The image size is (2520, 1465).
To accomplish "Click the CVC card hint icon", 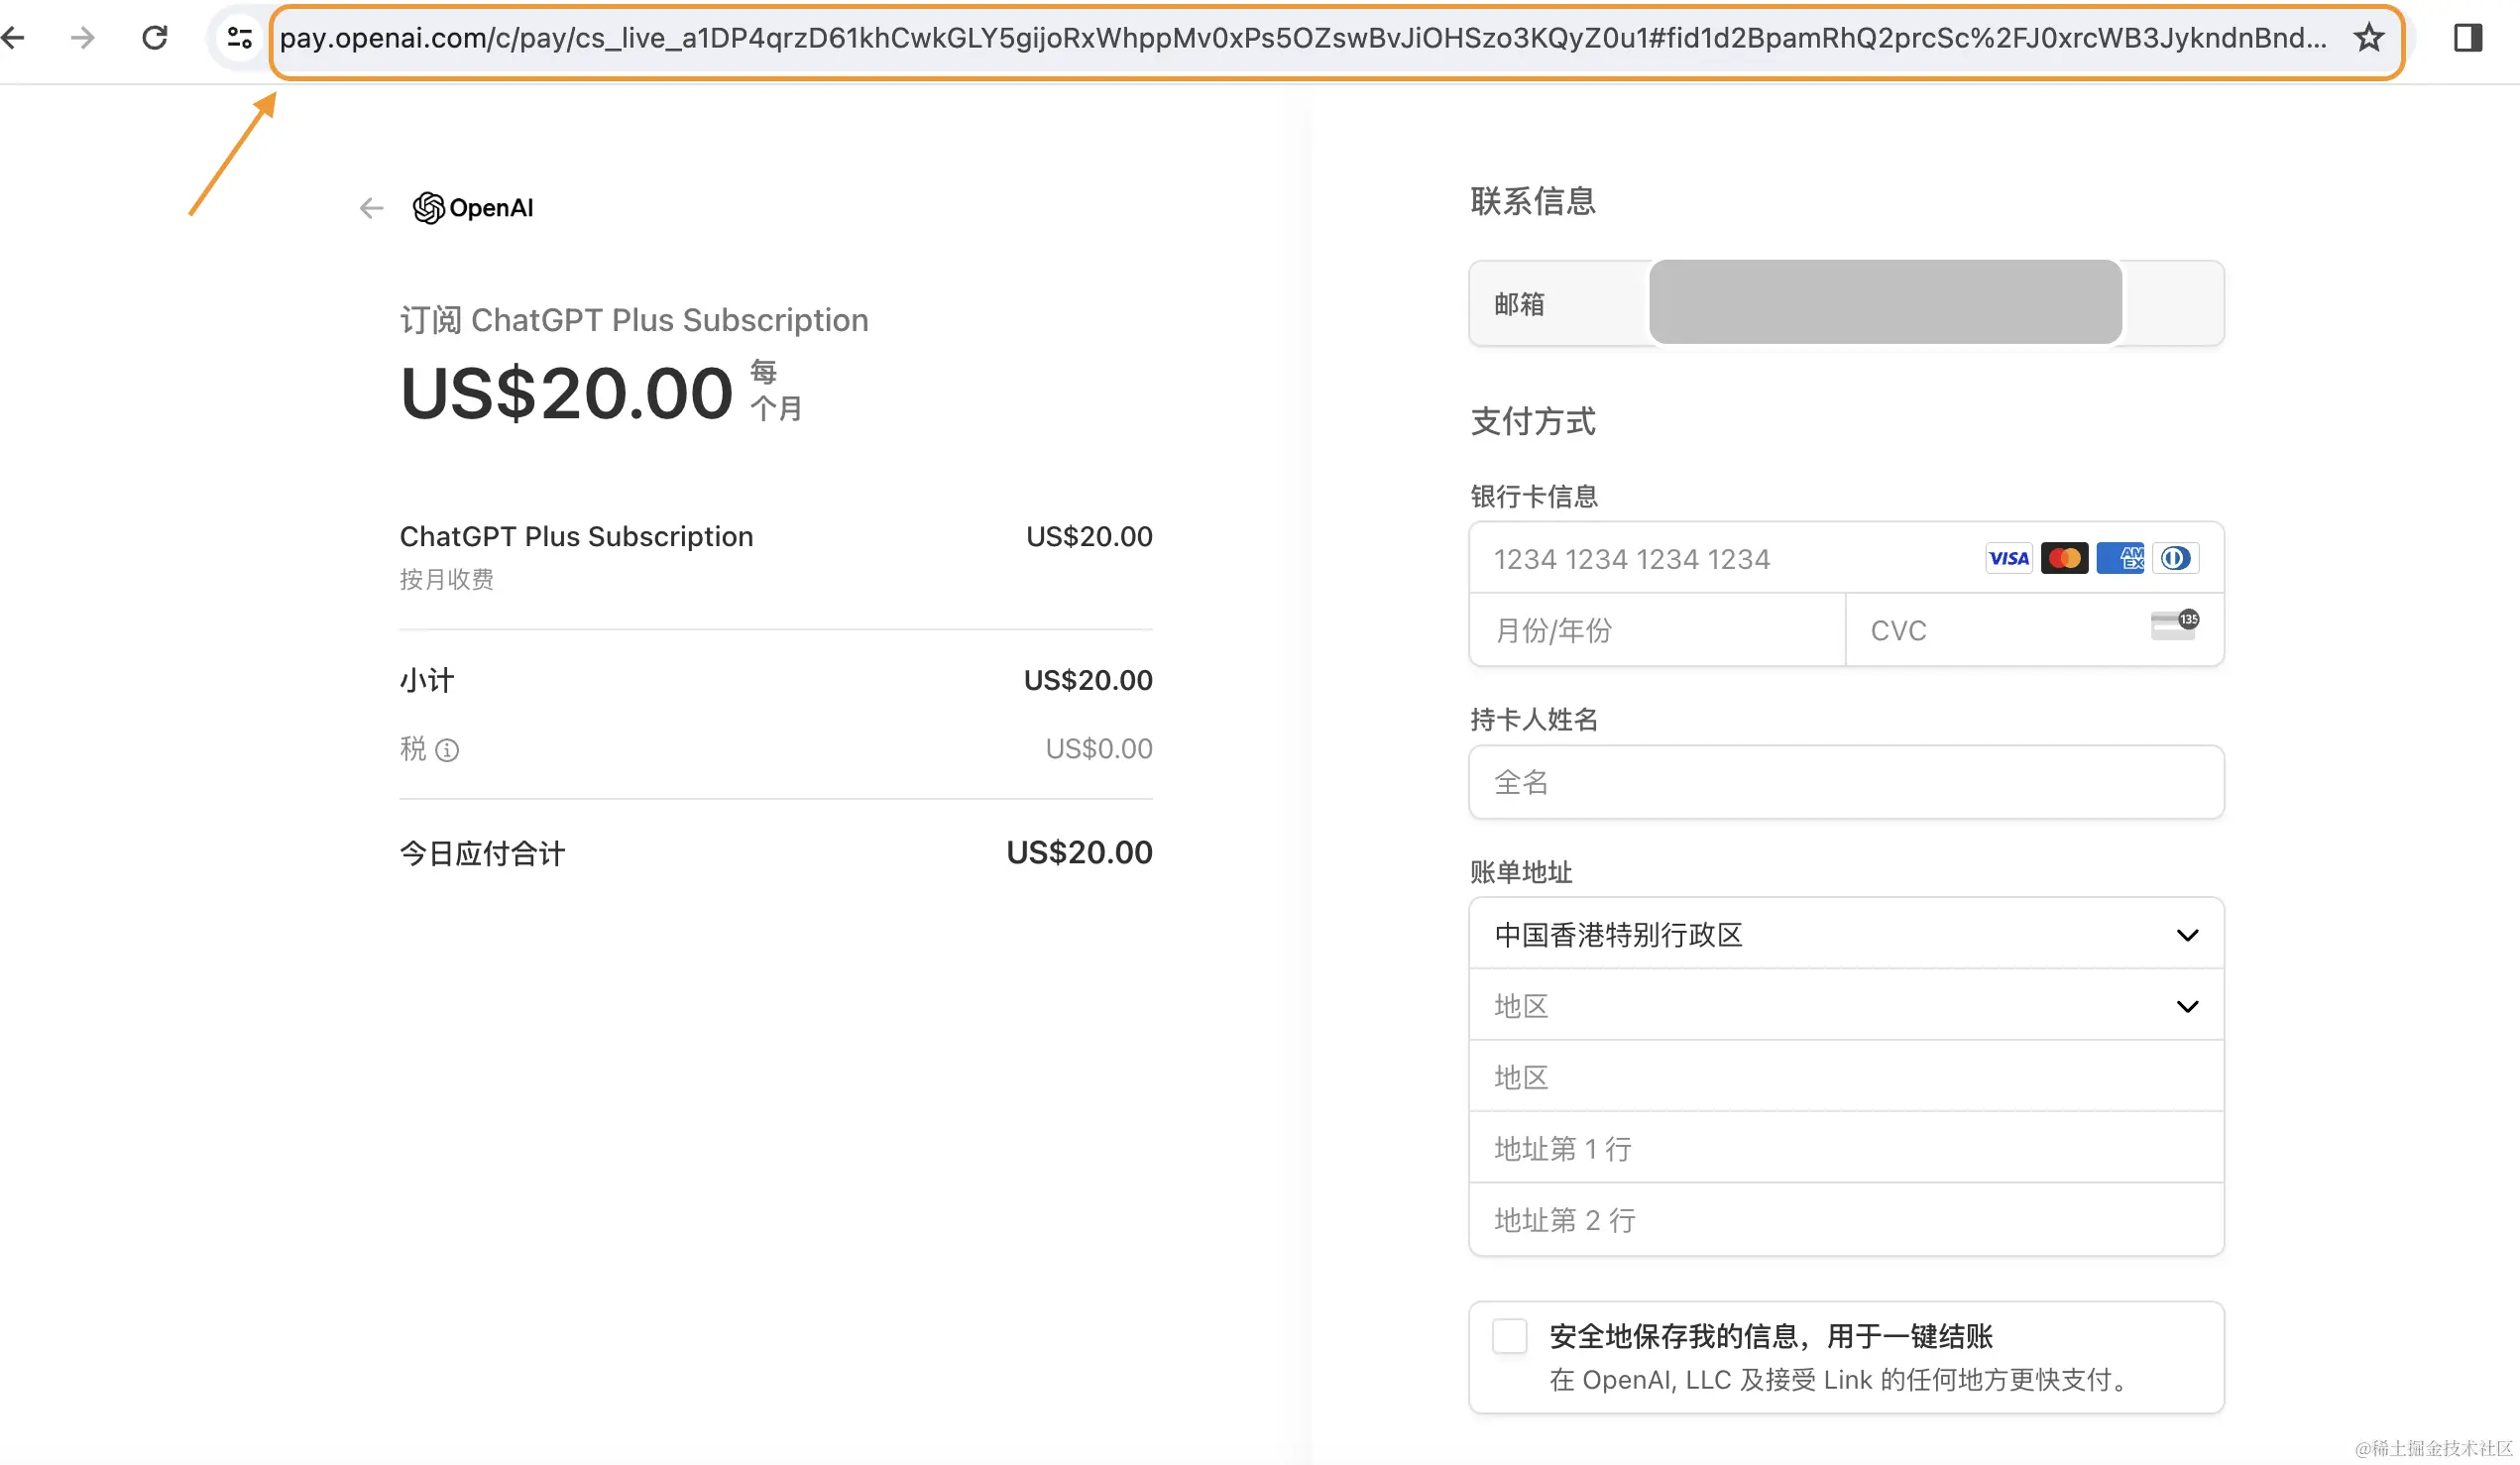I will click(x=2174, y=626).
